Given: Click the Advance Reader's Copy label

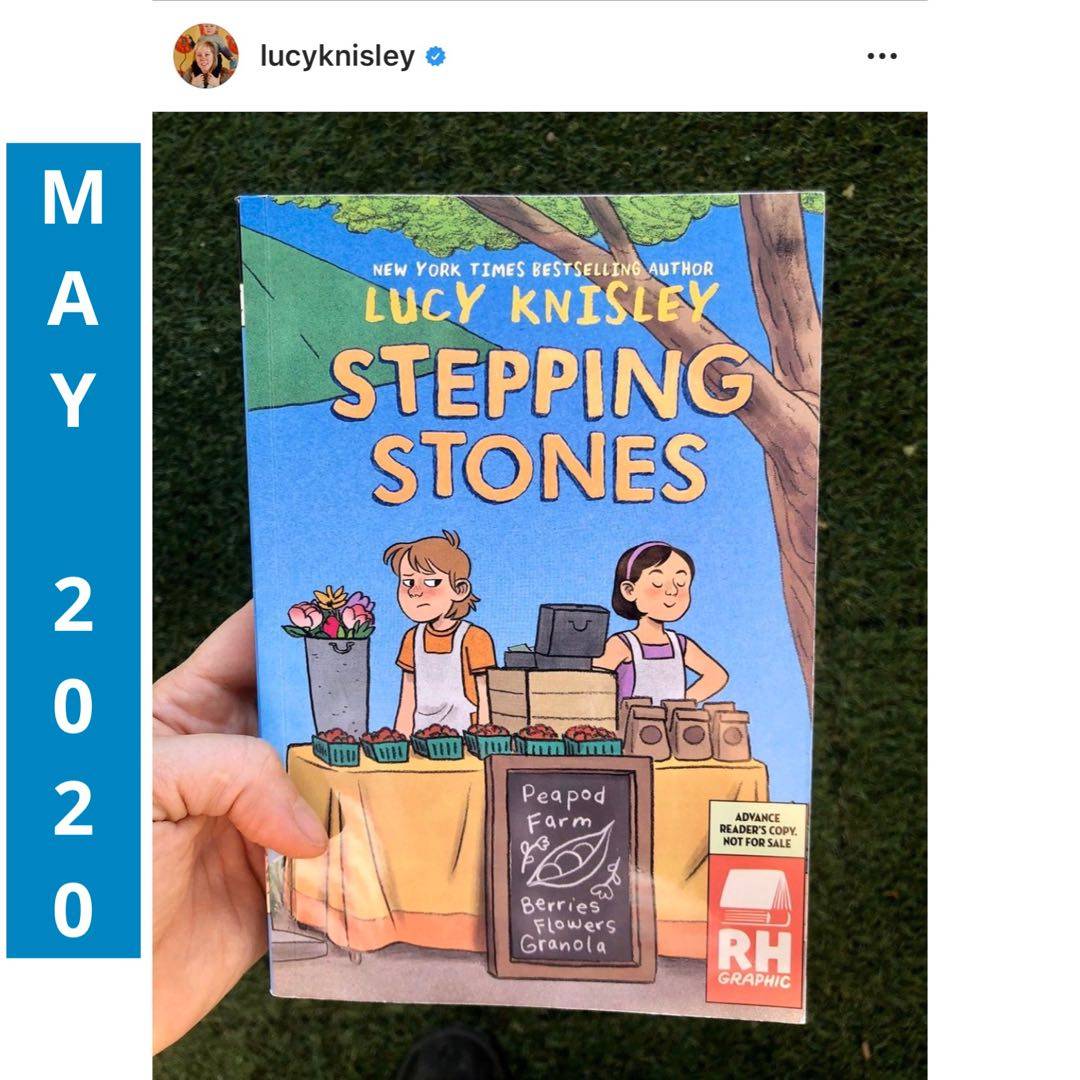Looking at the screenshot, I should [x=757, y=829].
